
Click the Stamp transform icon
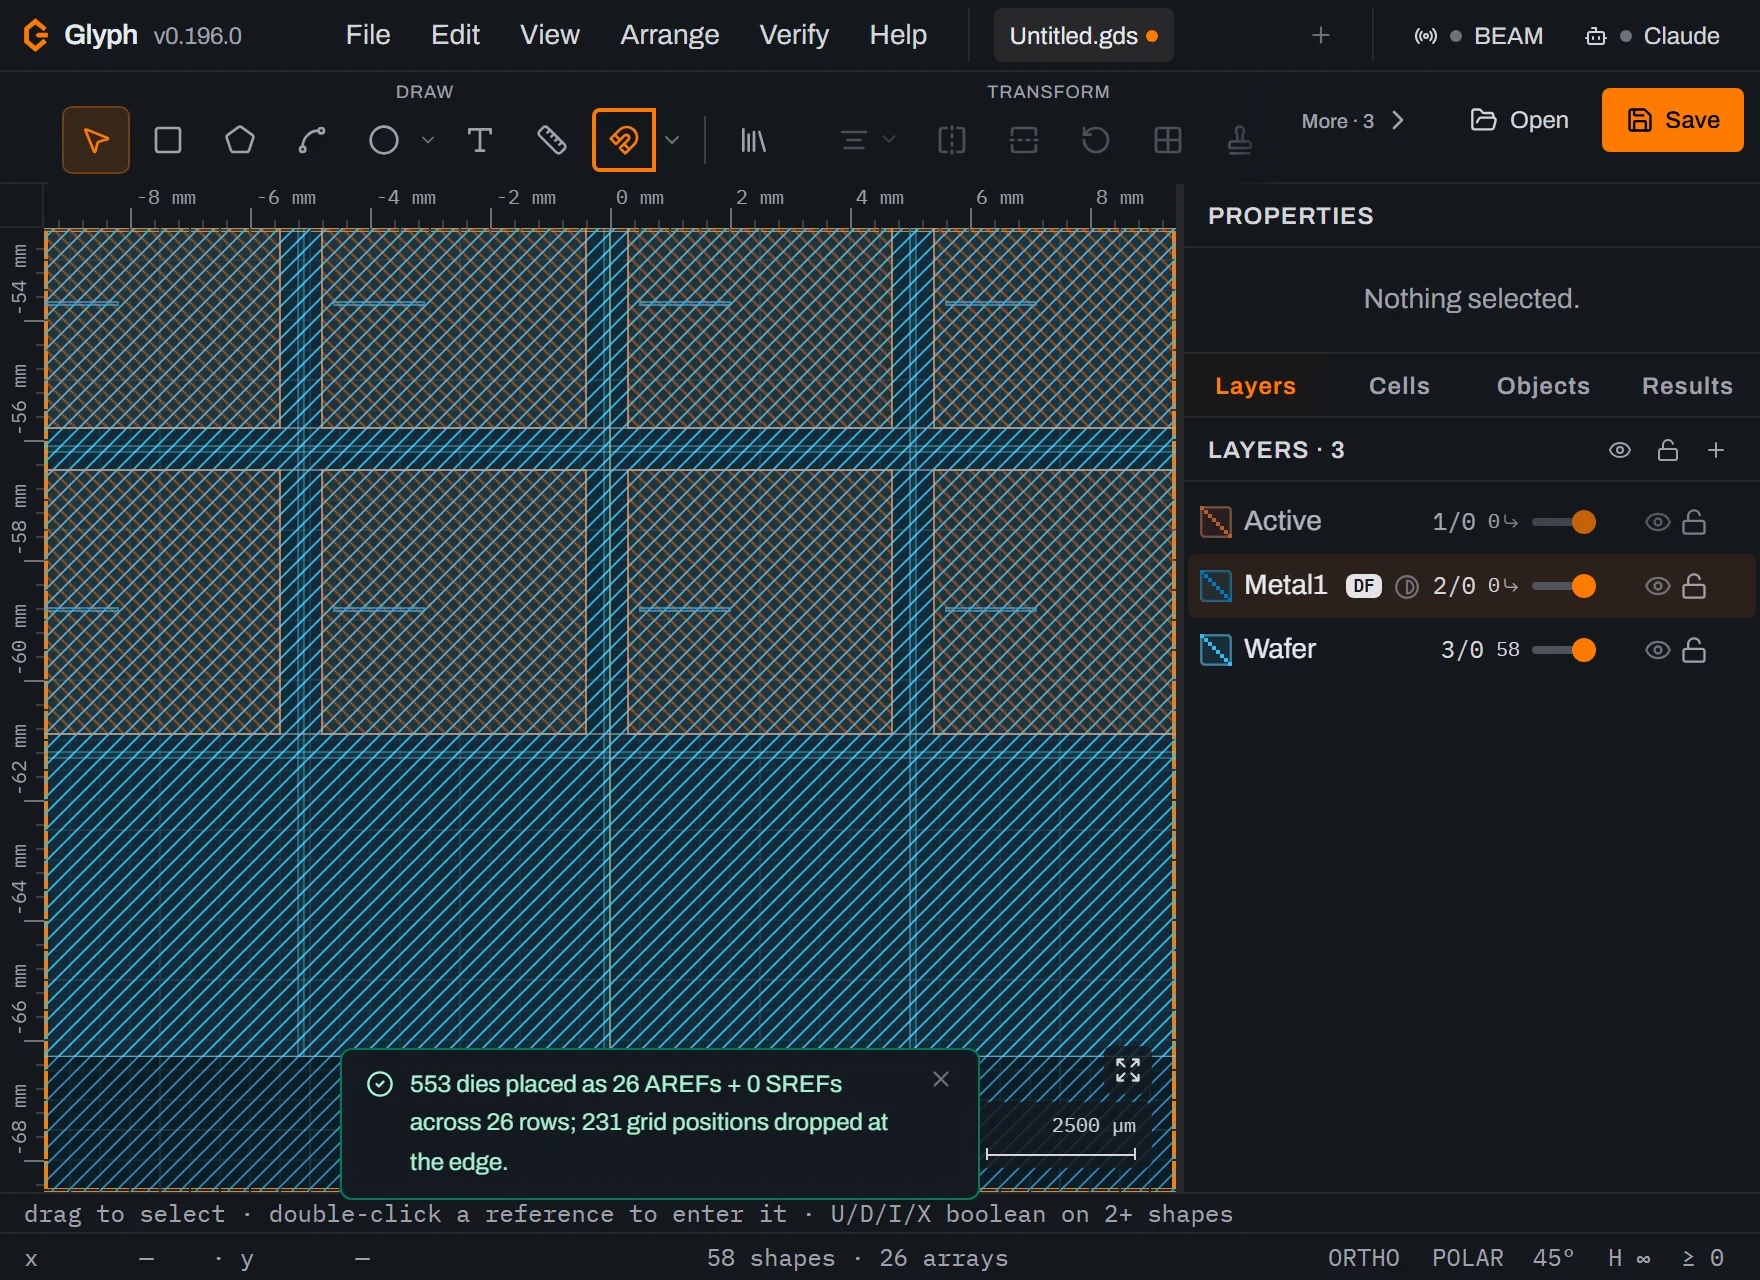[x=1240, y=140]
